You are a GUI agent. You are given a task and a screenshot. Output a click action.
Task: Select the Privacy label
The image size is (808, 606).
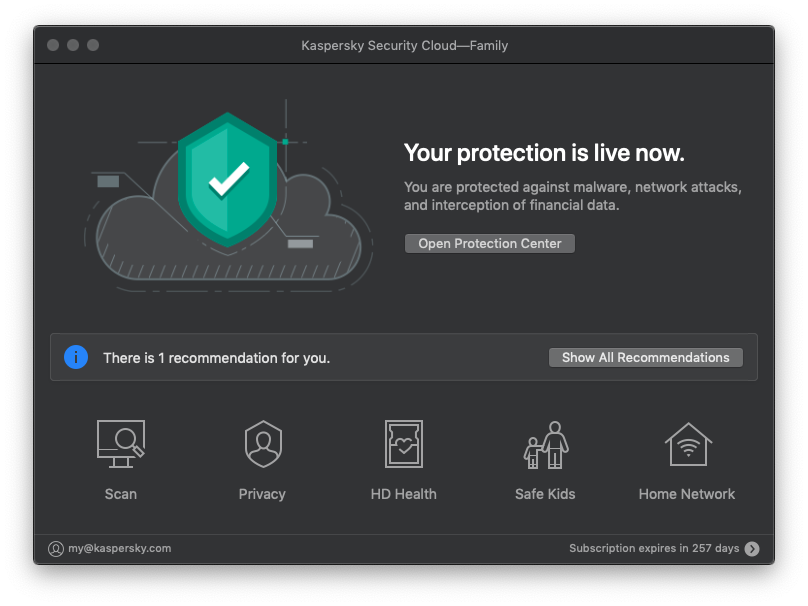pos(262,494)
